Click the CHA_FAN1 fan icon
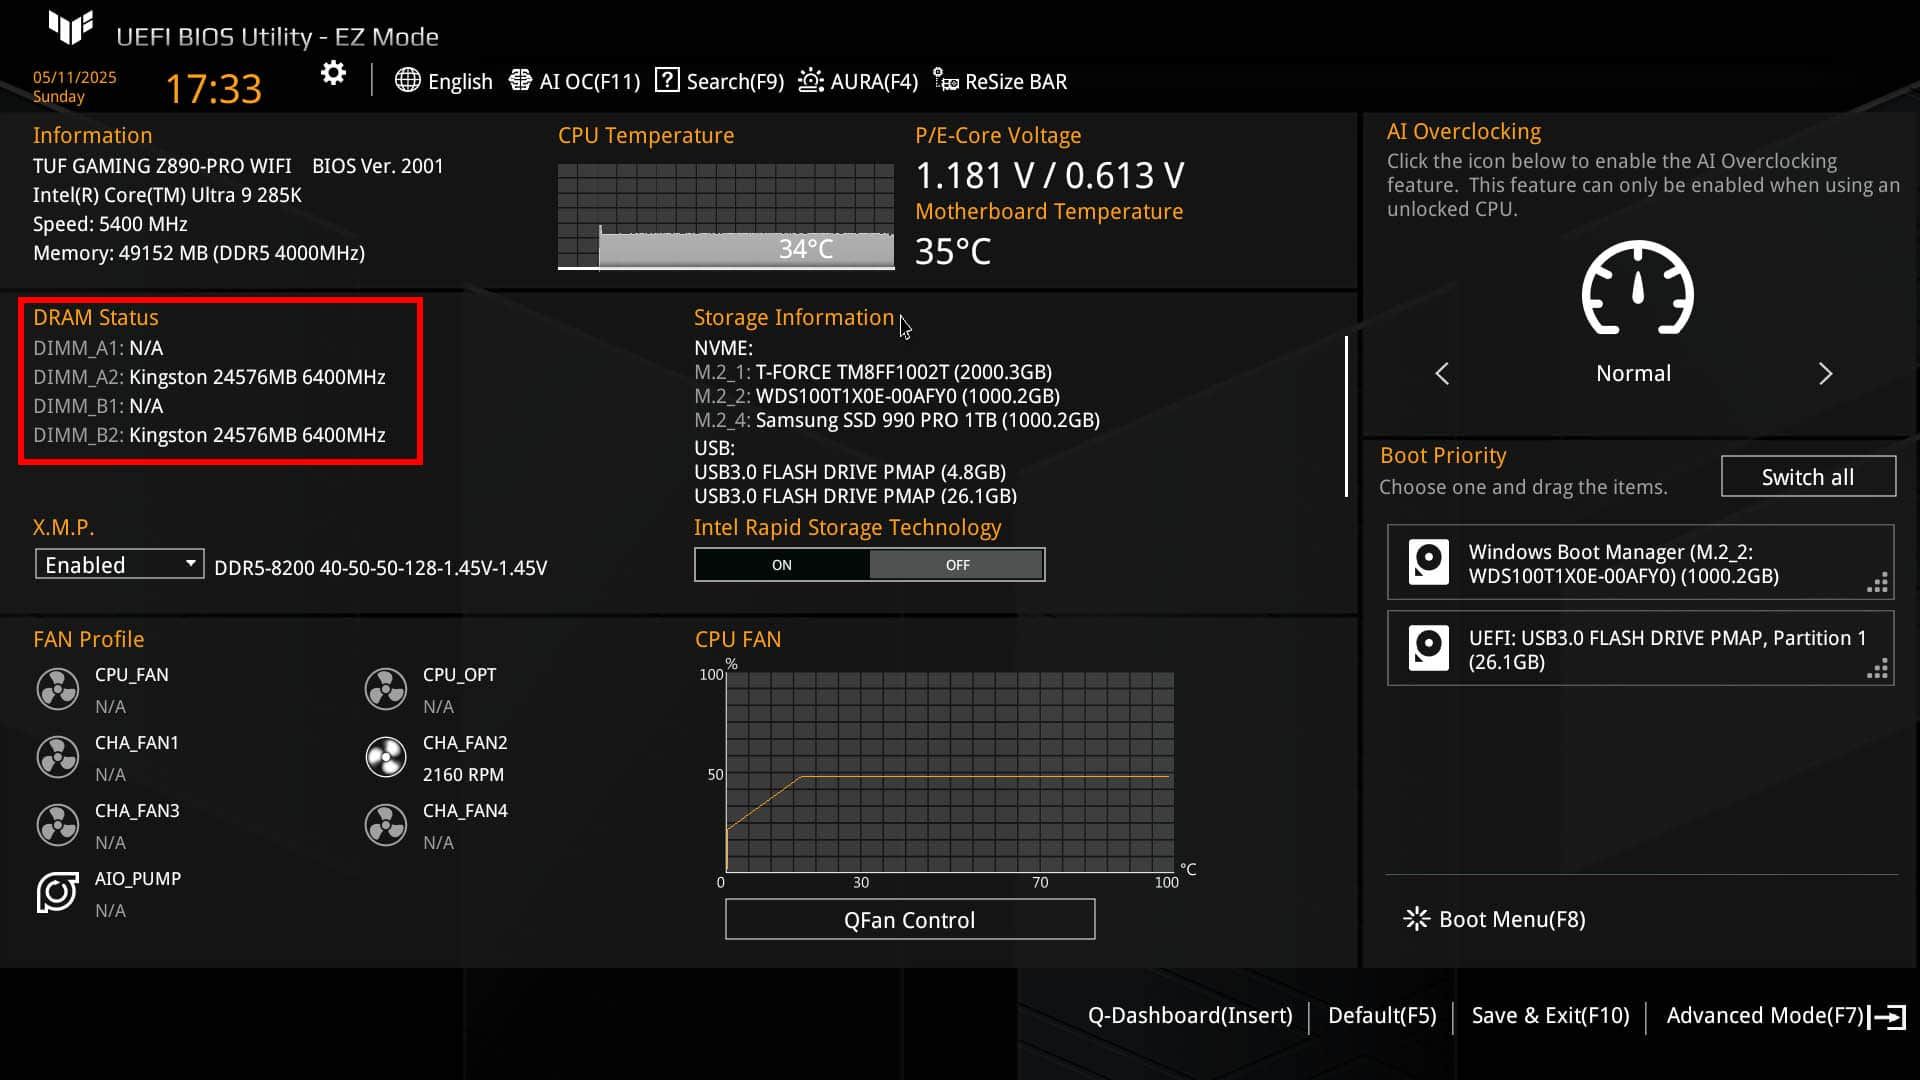This screenshot has height=1080, width=1920. [x=58, y=757]
